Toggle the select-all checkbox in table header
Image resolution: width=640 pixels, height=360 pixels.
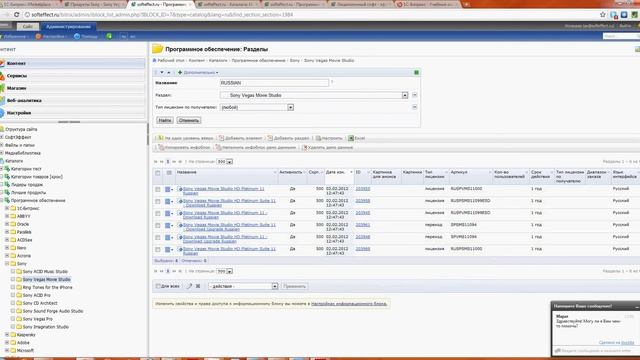(x=158, y=173)
